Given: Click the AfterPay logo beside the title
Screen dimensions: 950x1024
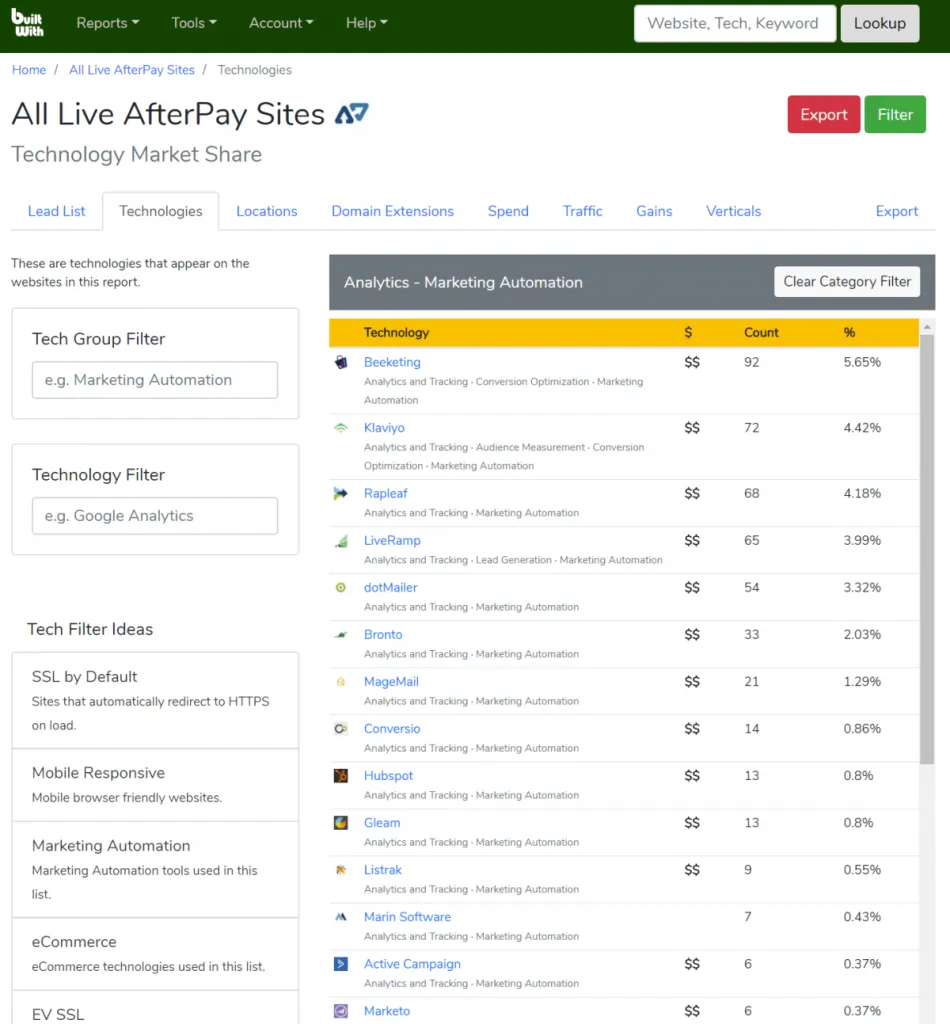Looking at the screenshot, I should click(x=352, y=114).
